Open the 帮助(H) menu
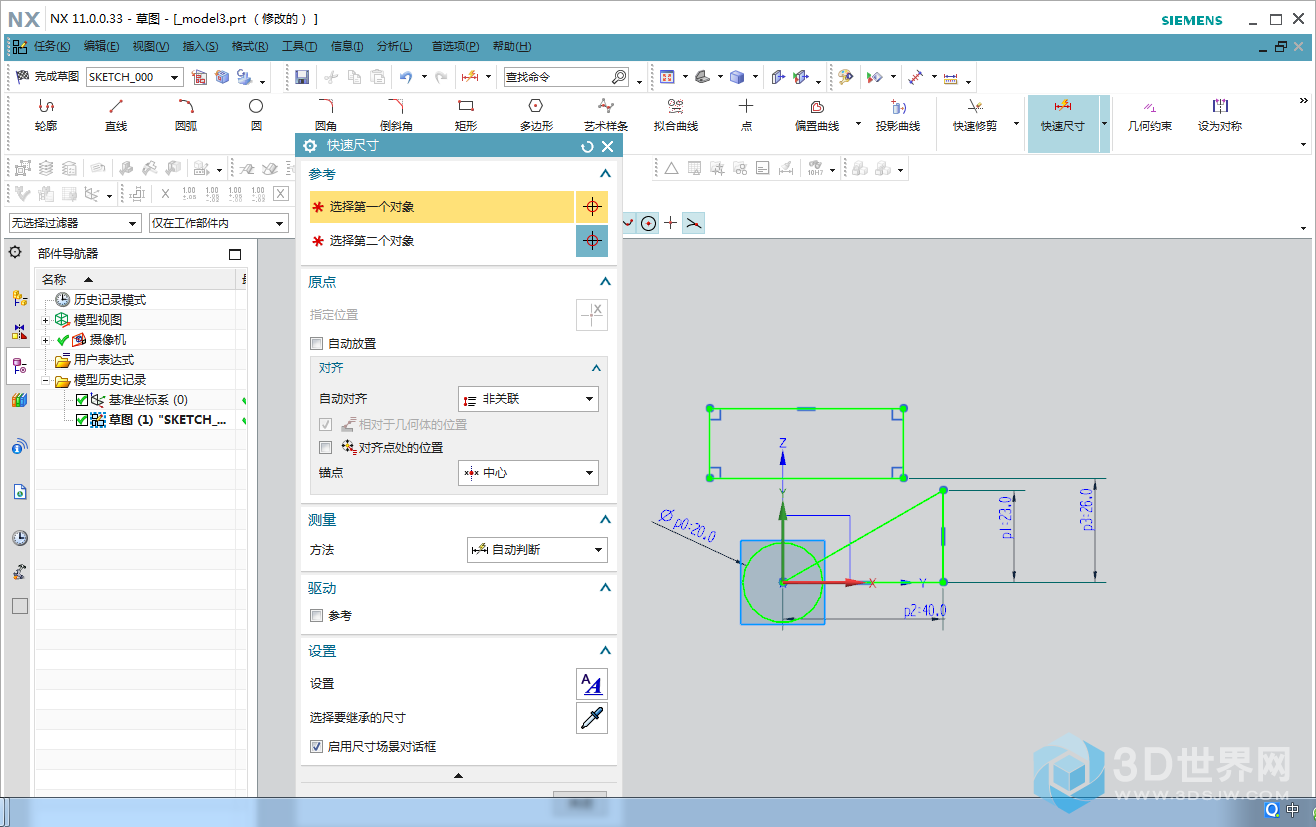1316x827 pixels. click(512, 46)
